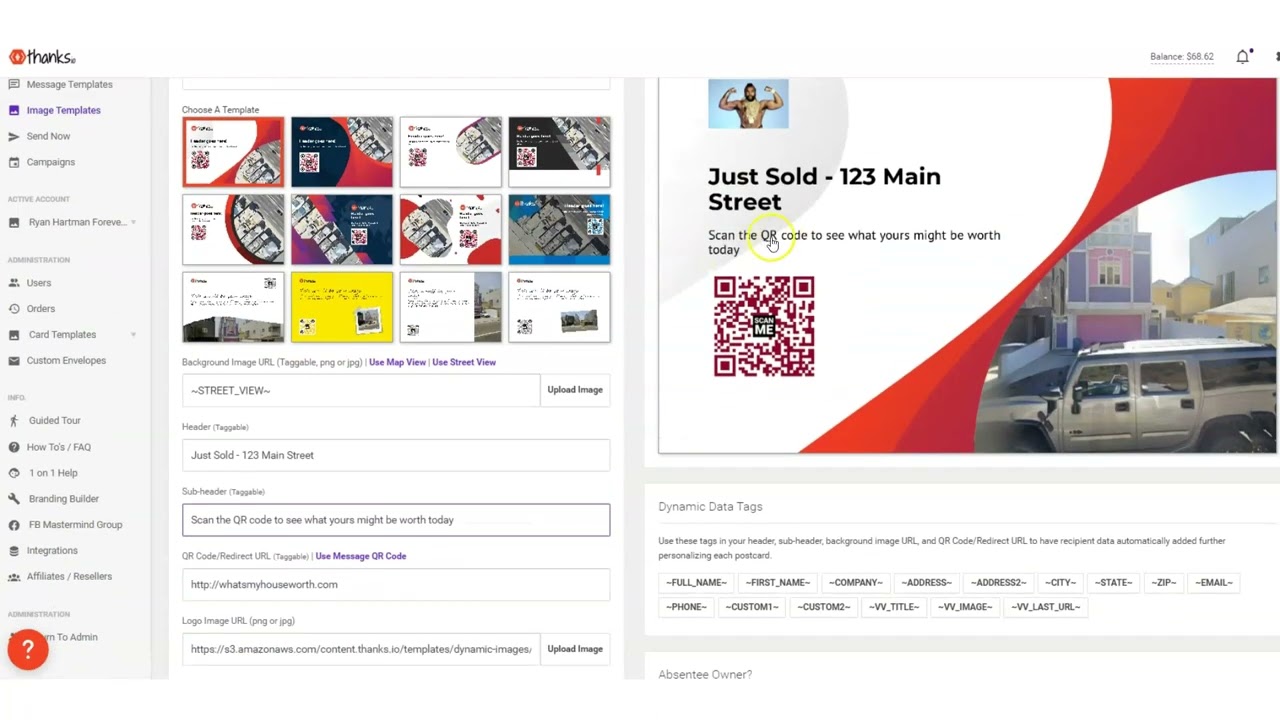
Task: Insert the ~FIRST_NAME~ tag
Action: (x=778, y=583)
